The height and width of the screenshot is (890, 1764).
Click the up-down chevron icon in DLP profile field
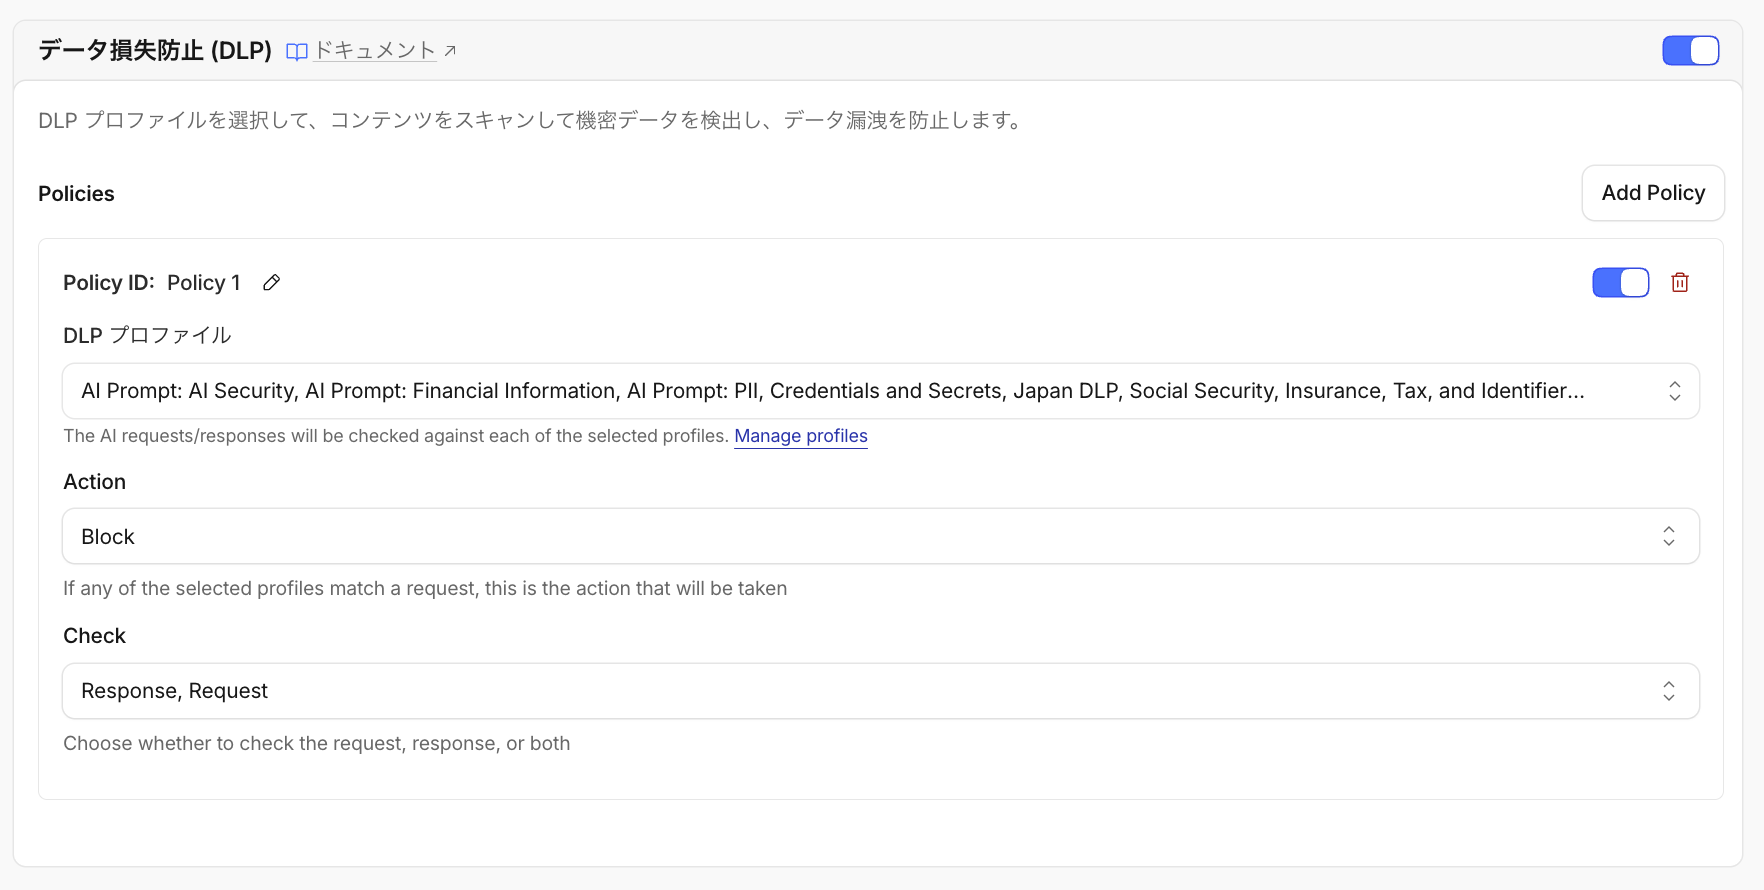pos(1674,391)
